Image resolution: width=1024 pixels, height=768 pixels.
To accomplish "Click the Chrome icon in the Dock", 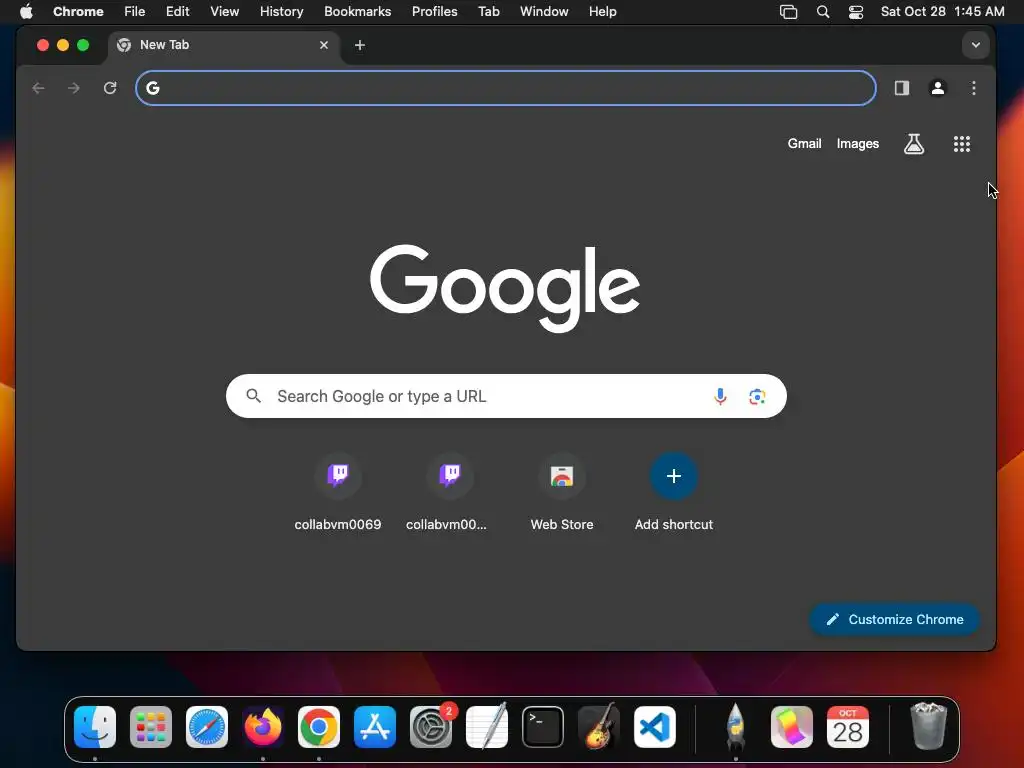I will pos(319,727).
